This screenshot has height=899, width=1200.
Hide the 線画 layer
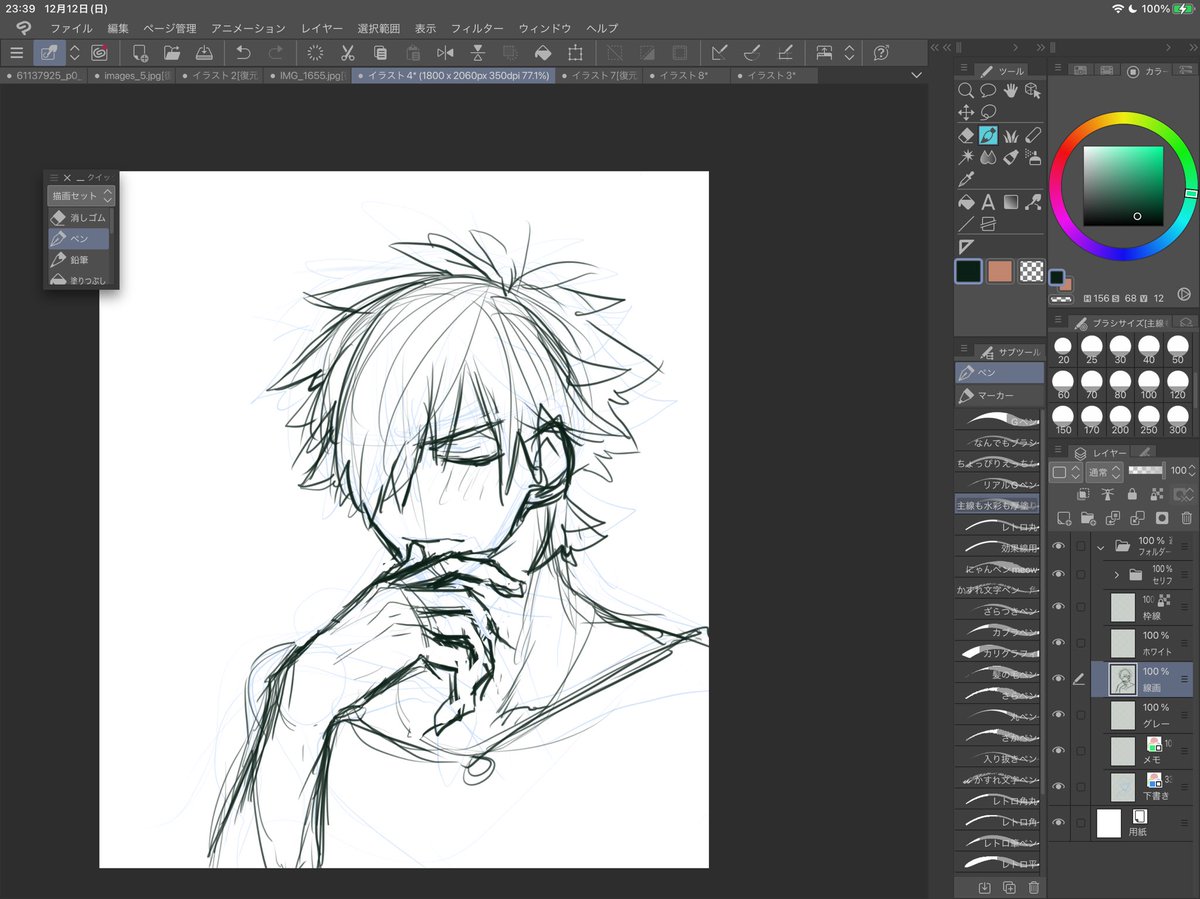pyautogui.click(x=1058, y=679)
